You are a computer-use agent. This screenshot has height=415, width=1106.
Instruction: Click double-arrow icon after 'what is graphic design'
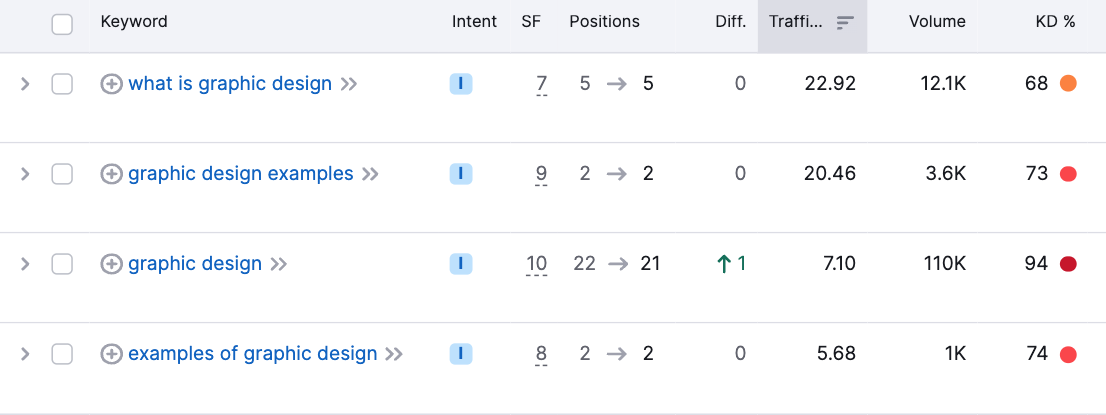click(348, 85)
